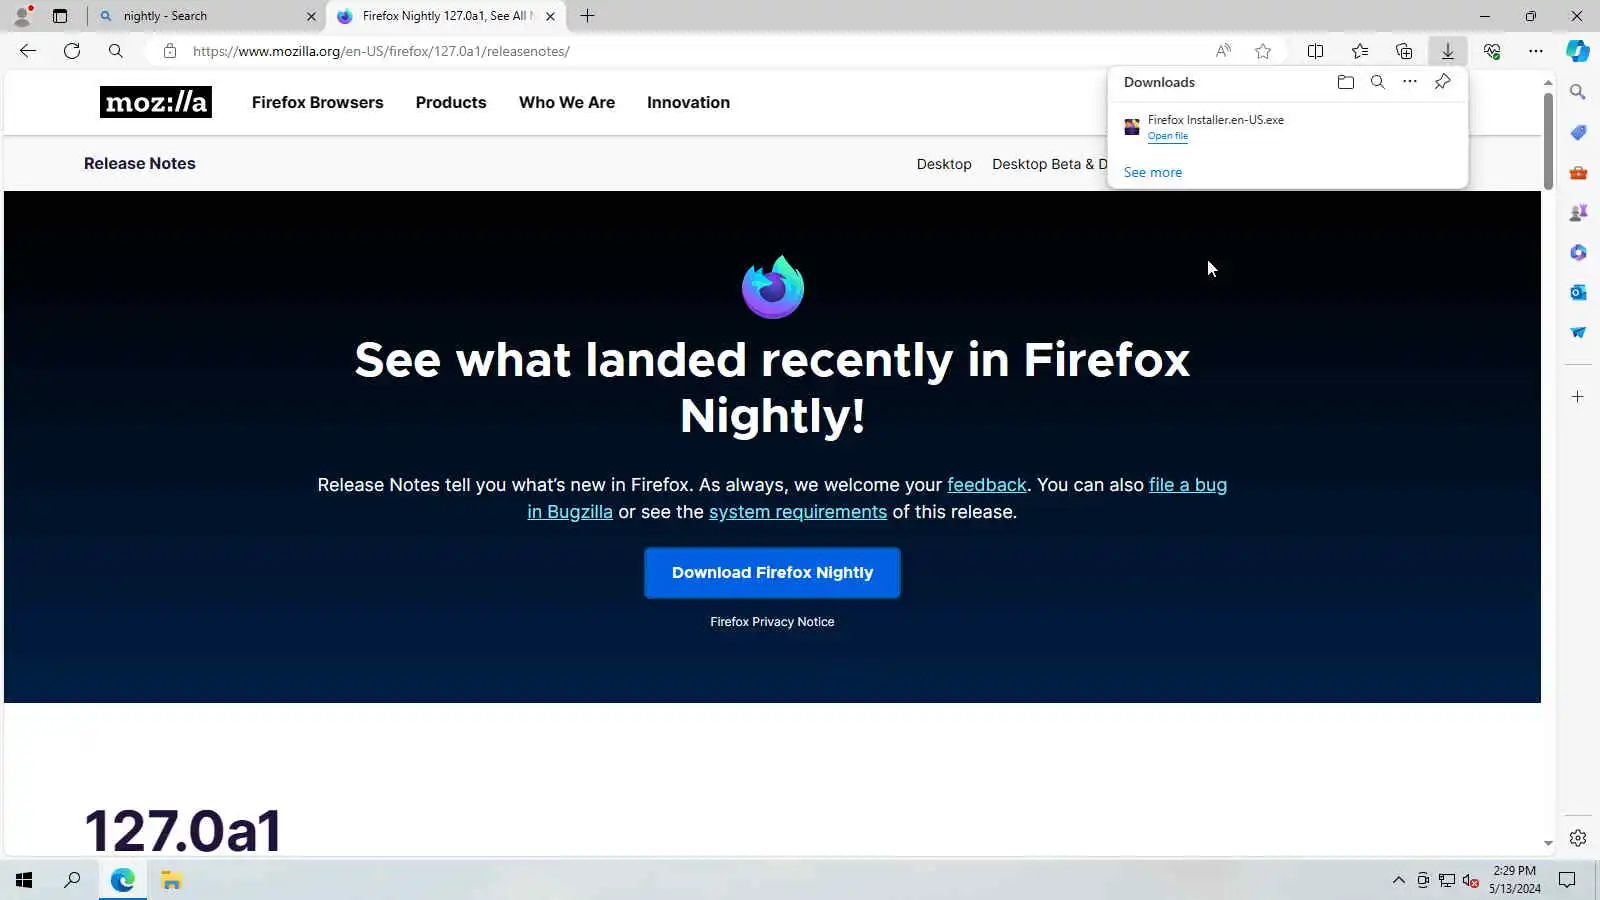Open more options in Downloads panel
Viewport: 1600px width, 900px height.
pyautogui.click(x=1410, y=82)
